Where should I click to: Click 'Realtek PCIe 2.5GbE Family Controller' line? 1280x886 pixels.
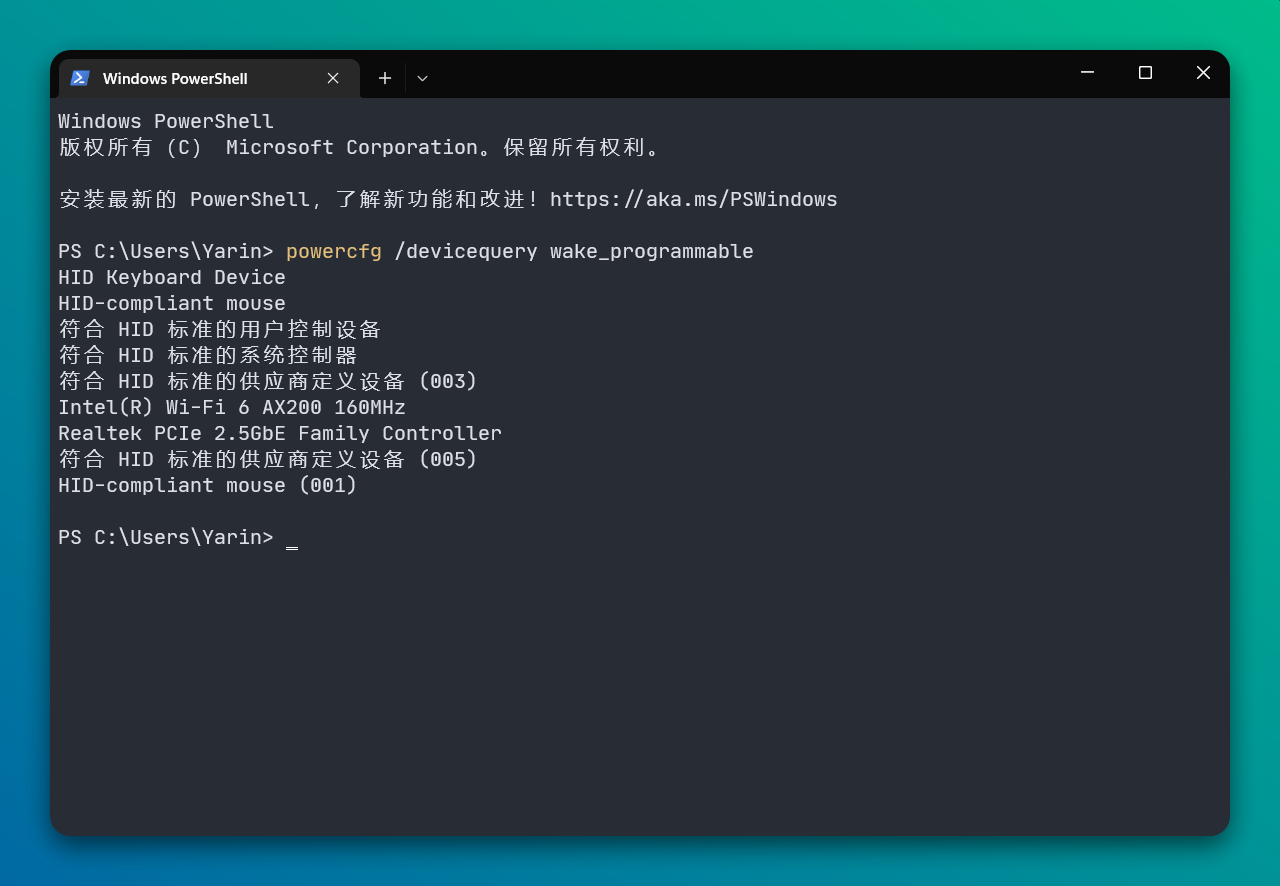(280, 433)
